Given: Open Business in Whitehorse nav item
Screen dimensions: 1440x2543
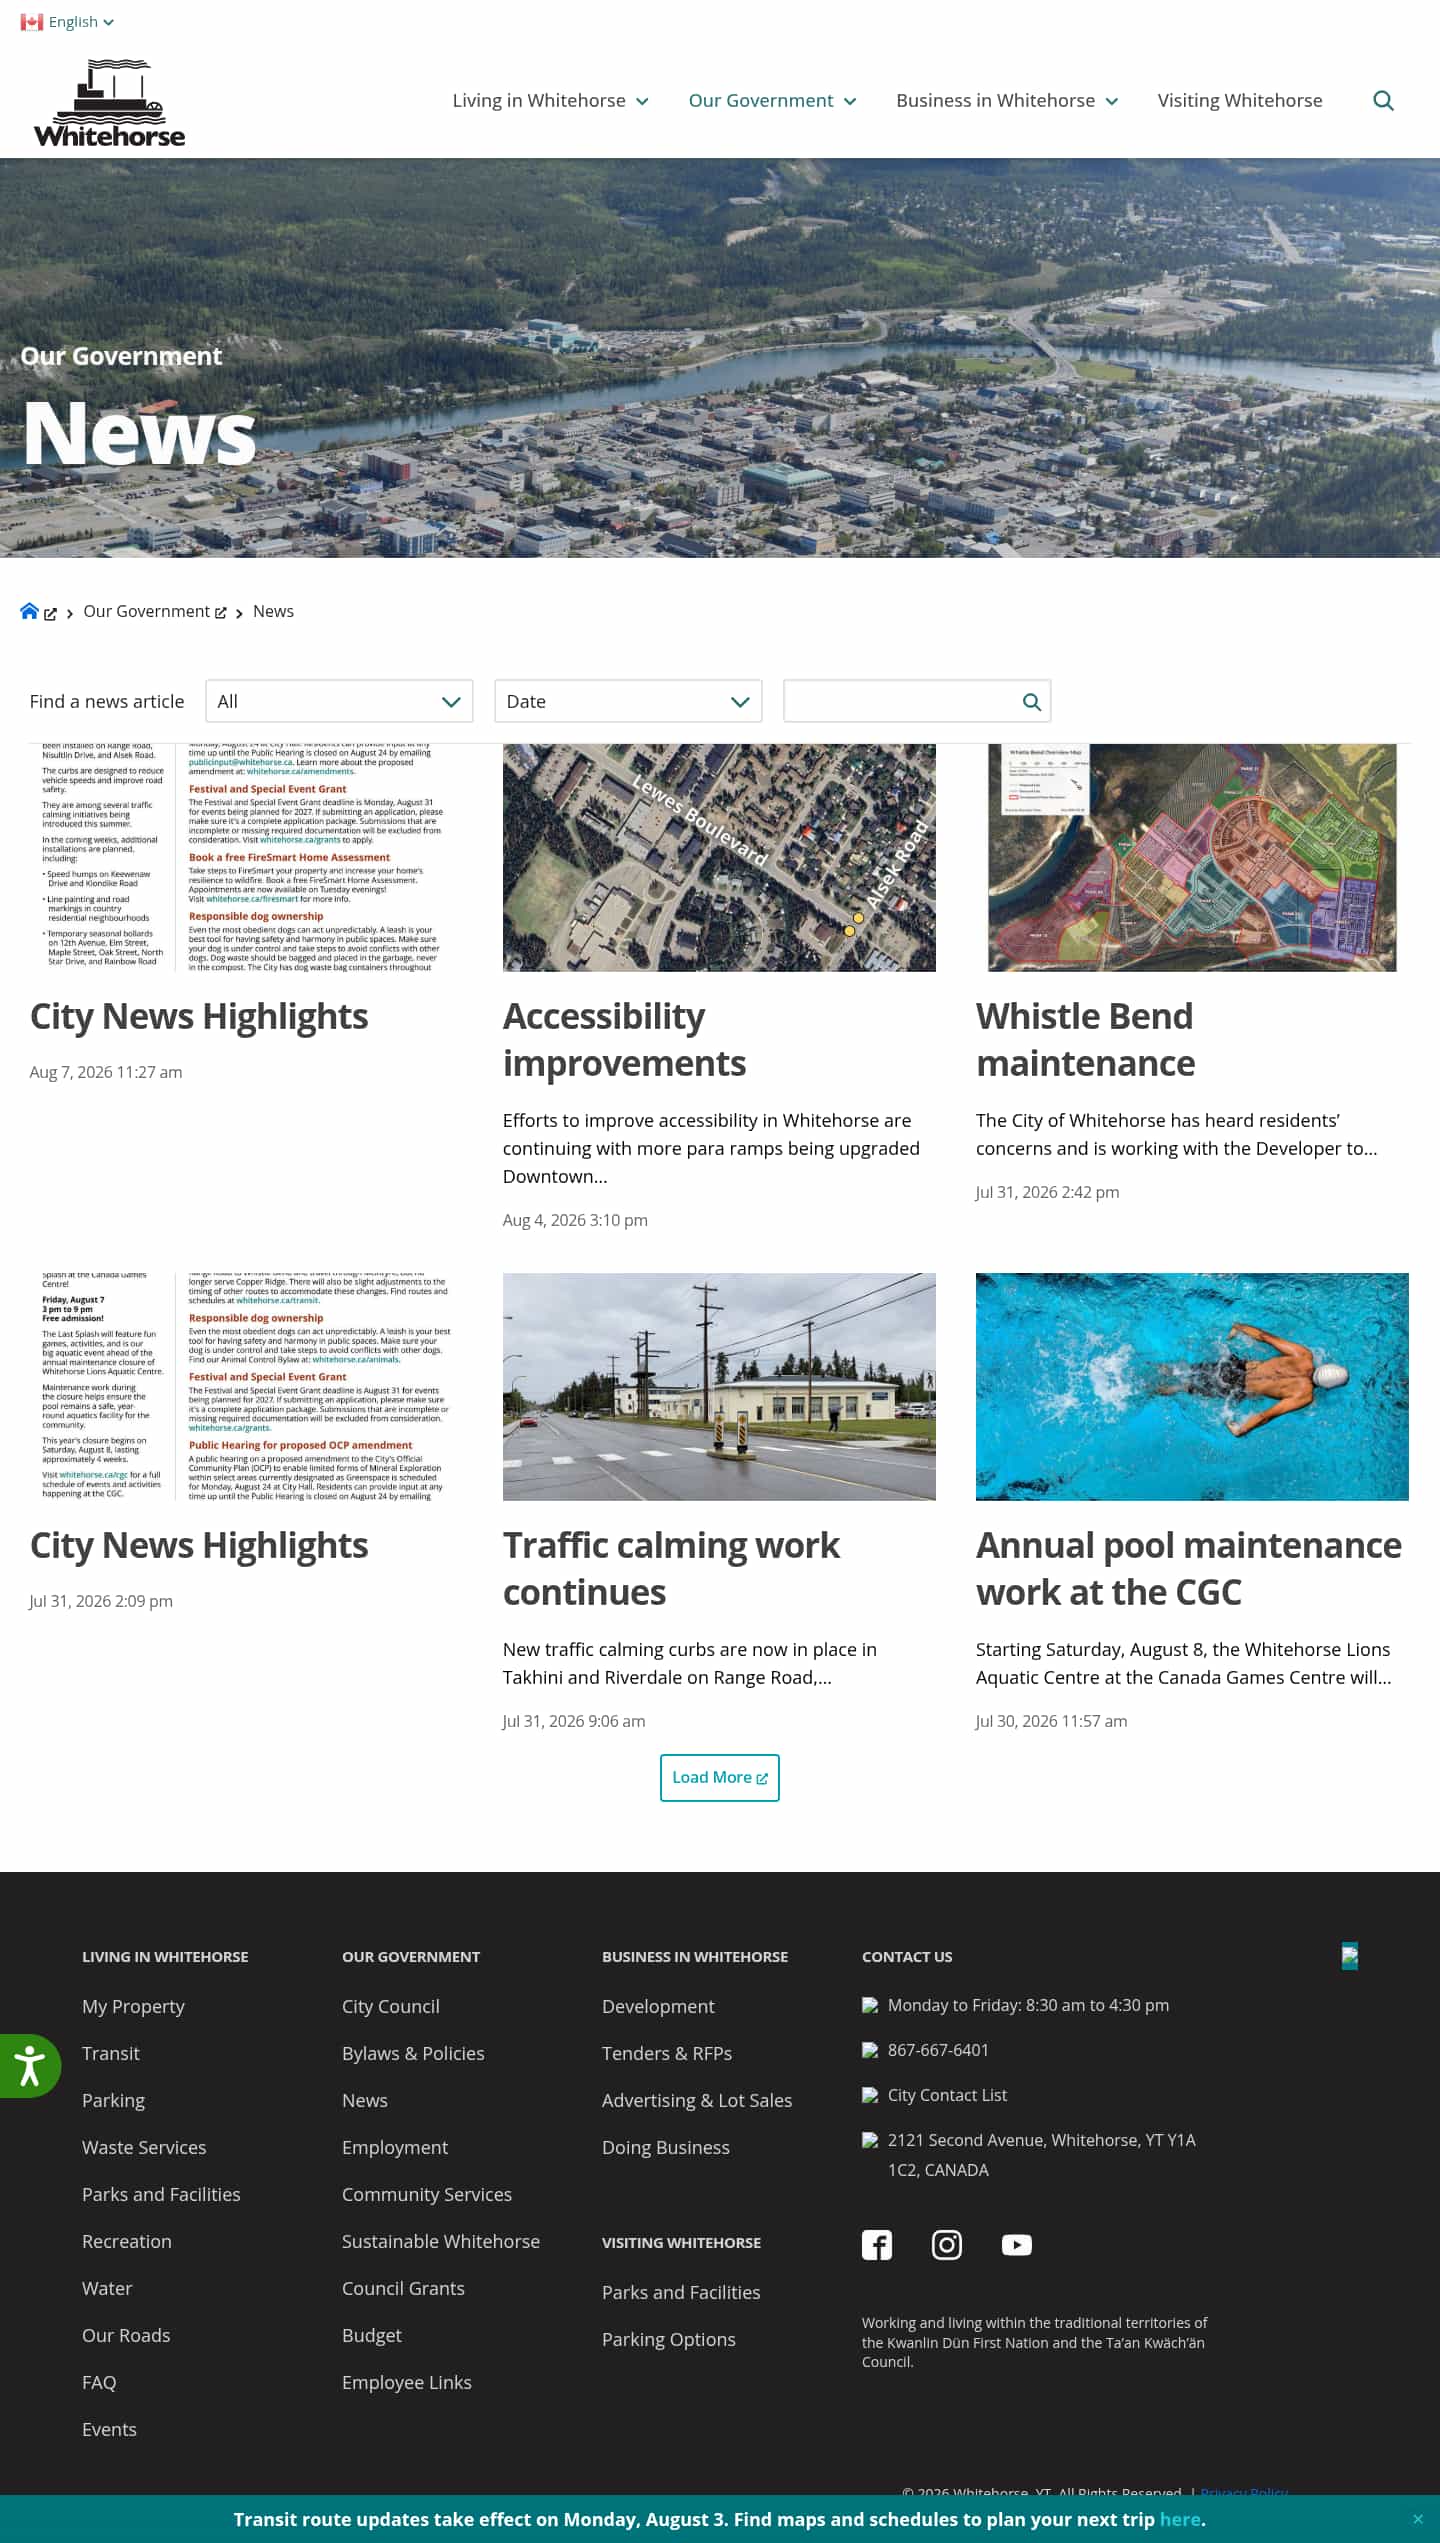Looking at the screenshot, I should (x=995, y=101).
